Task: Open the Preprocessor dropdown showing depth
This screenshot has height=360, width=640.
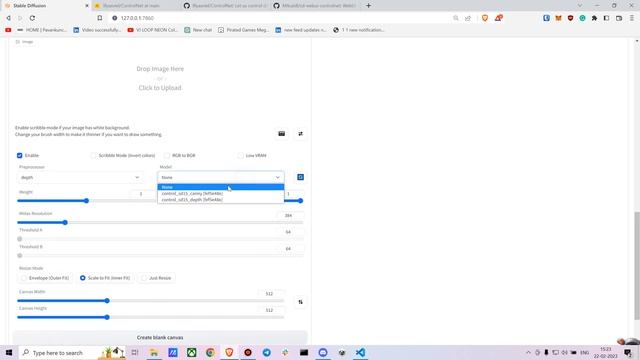Action: coord(80,178)
